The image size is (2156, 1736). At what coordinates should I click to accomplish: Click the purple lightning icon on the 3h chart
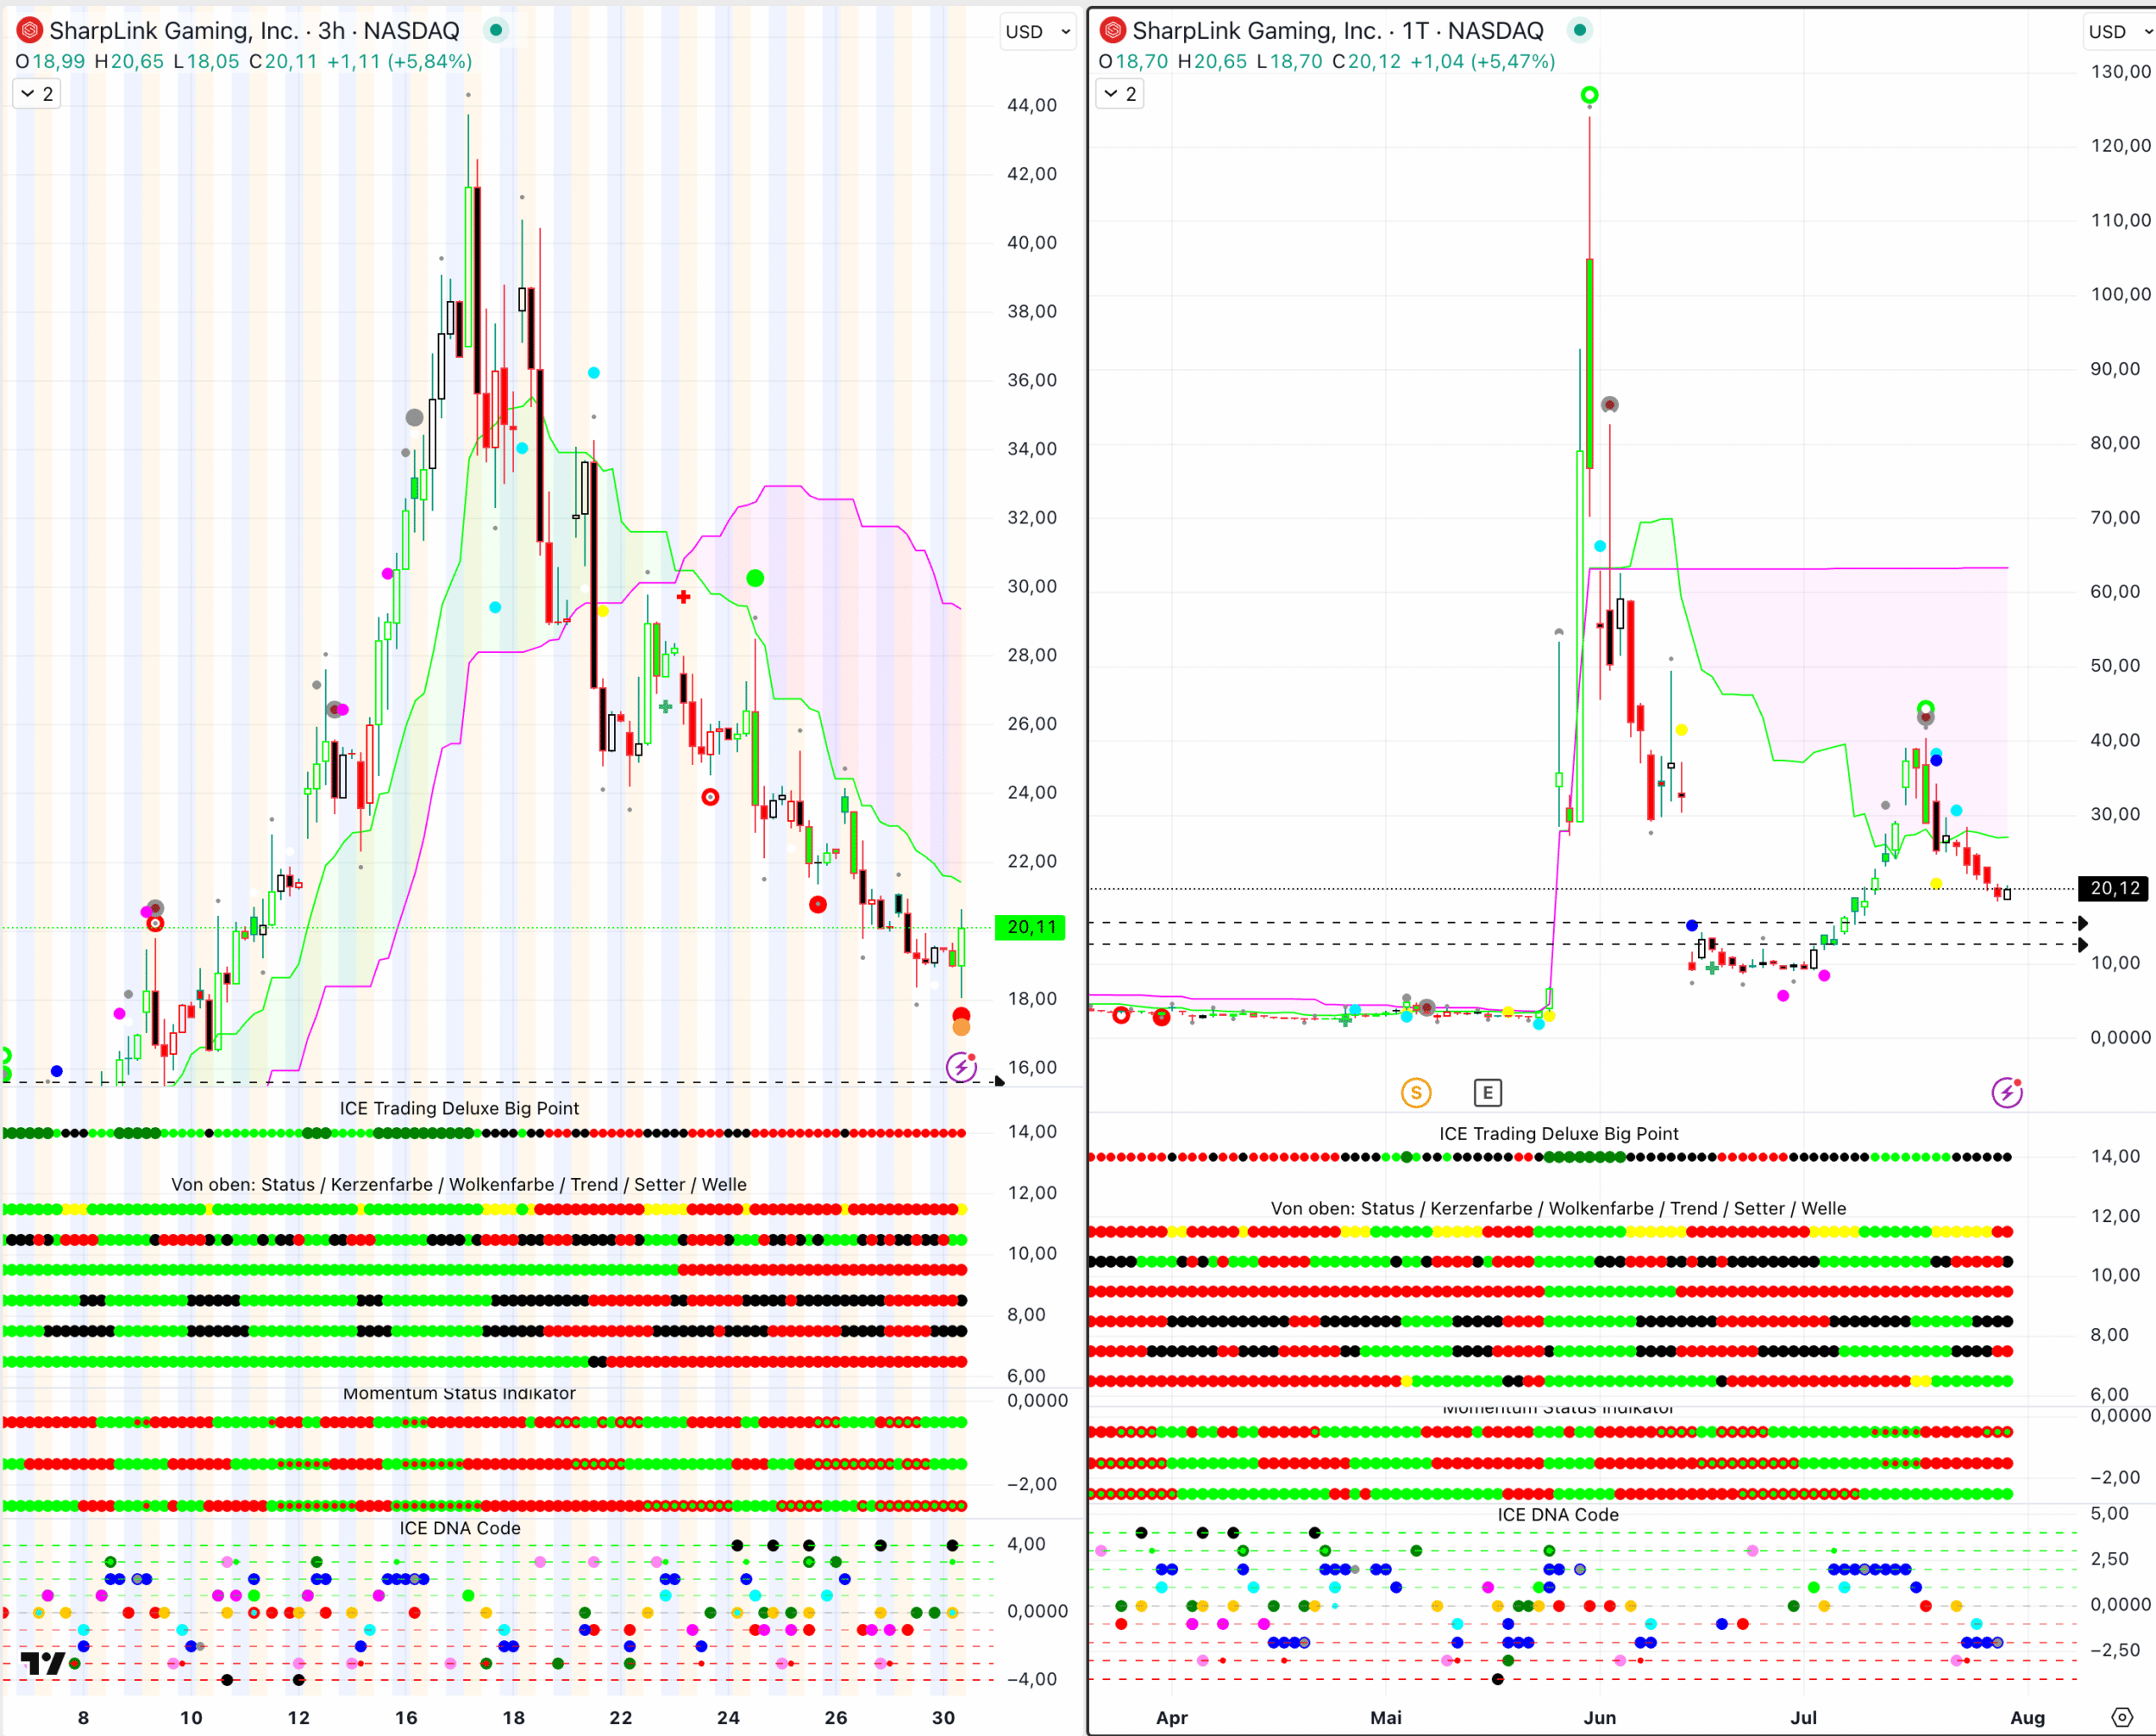pos(961,1067)
